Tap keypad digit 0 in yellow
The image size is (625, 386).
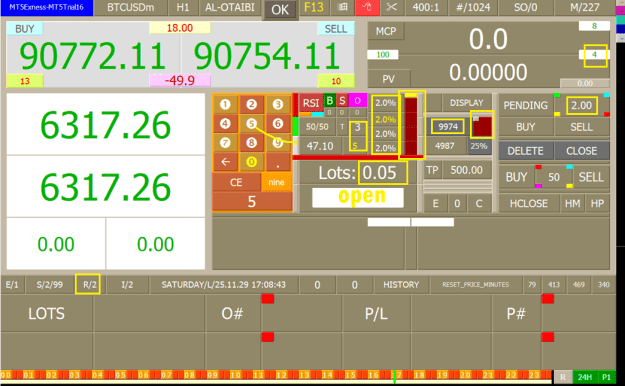coord(252,162)
